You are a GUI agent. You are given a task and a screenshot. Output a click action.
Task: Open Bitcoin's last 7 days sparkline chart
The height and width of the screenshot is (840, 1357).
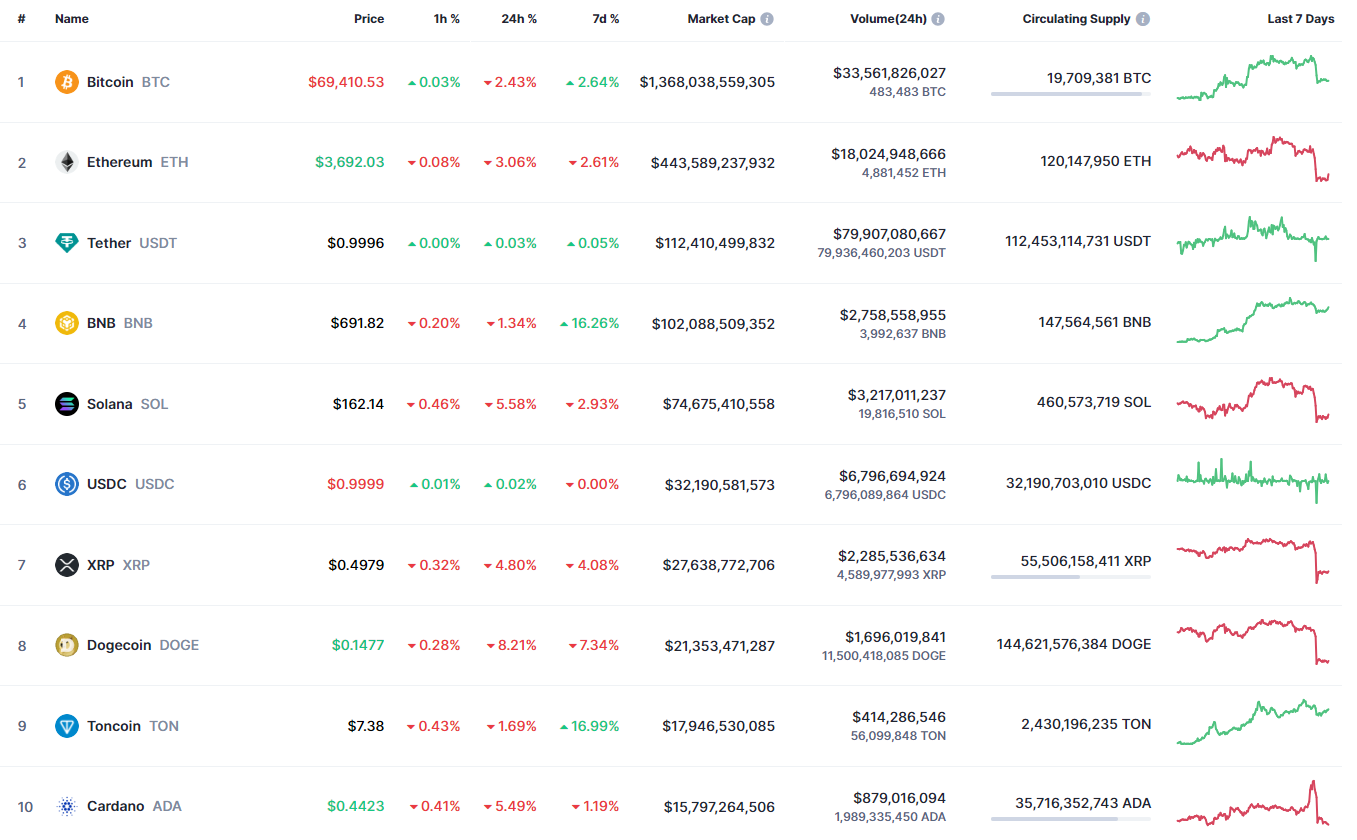[x=1253, y=78]
